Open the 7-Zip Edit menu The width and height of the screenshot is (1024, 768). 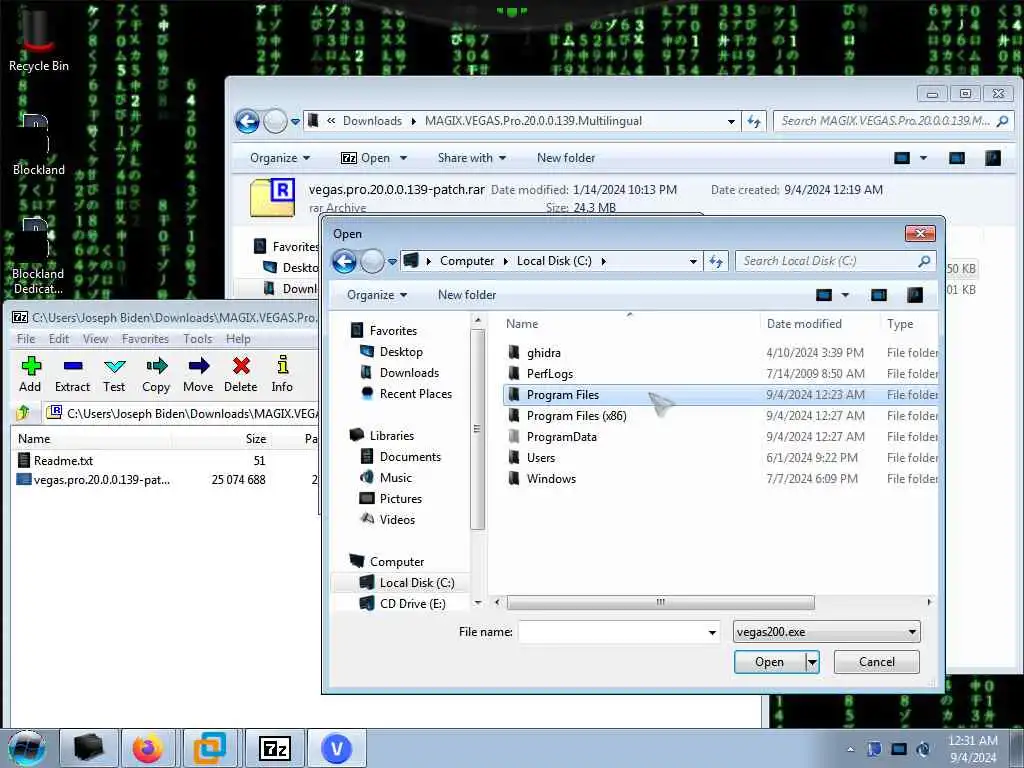59,338
